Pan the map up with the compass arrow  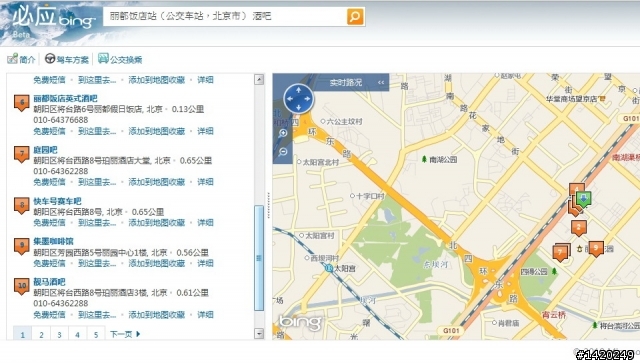[298, 90]
